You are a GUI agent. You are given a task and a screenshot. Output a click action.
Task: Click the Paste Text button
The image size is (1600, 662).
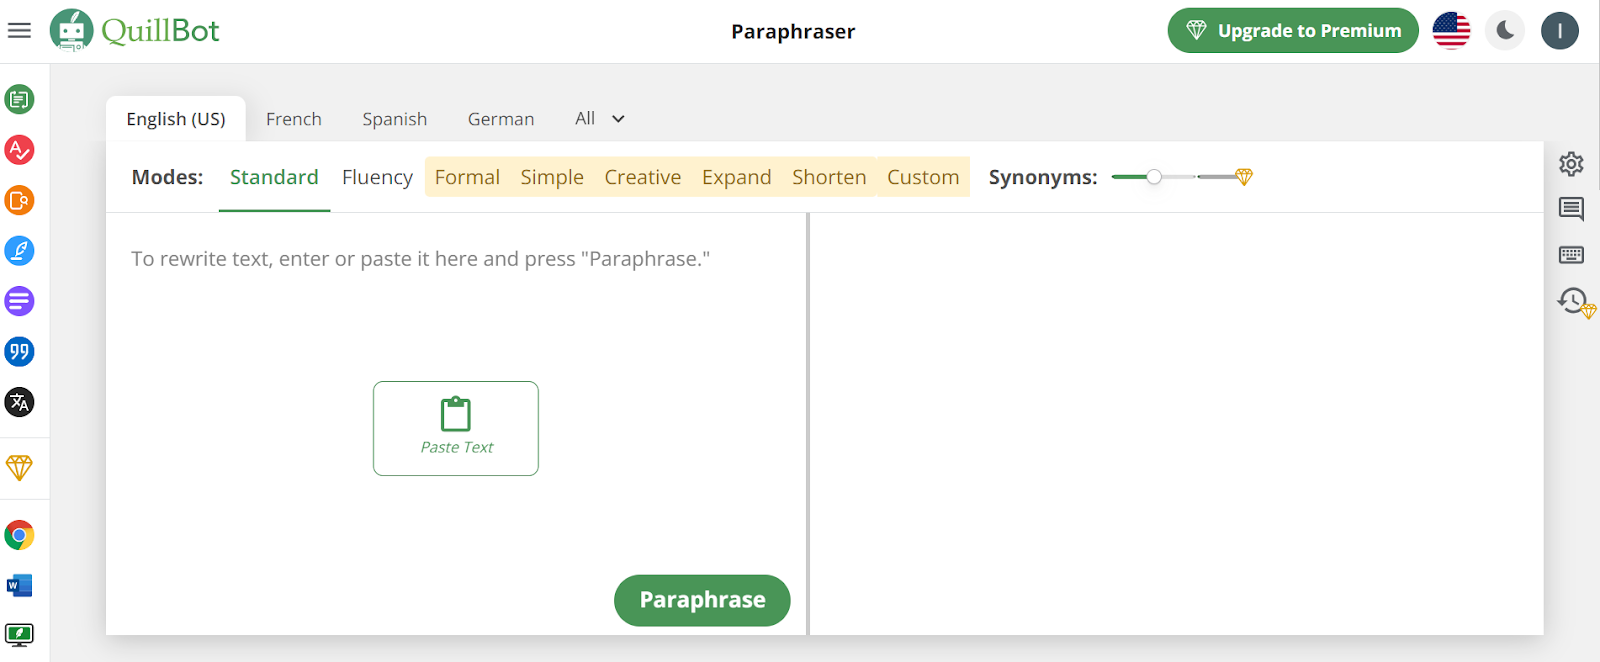456,428
